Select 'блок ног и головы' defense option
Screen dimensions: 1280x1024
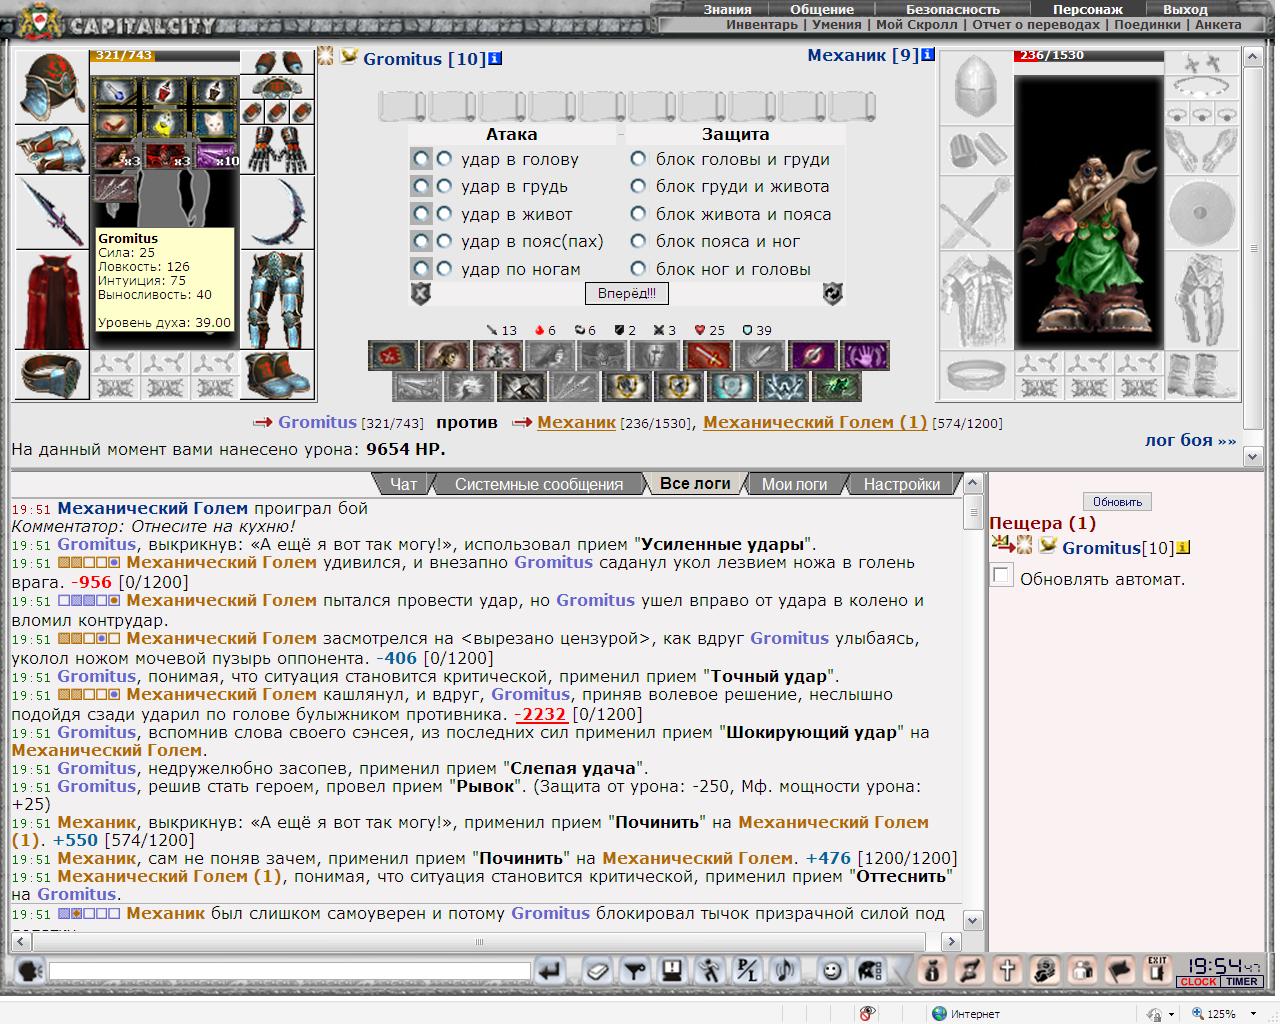[x=638, y=269]
